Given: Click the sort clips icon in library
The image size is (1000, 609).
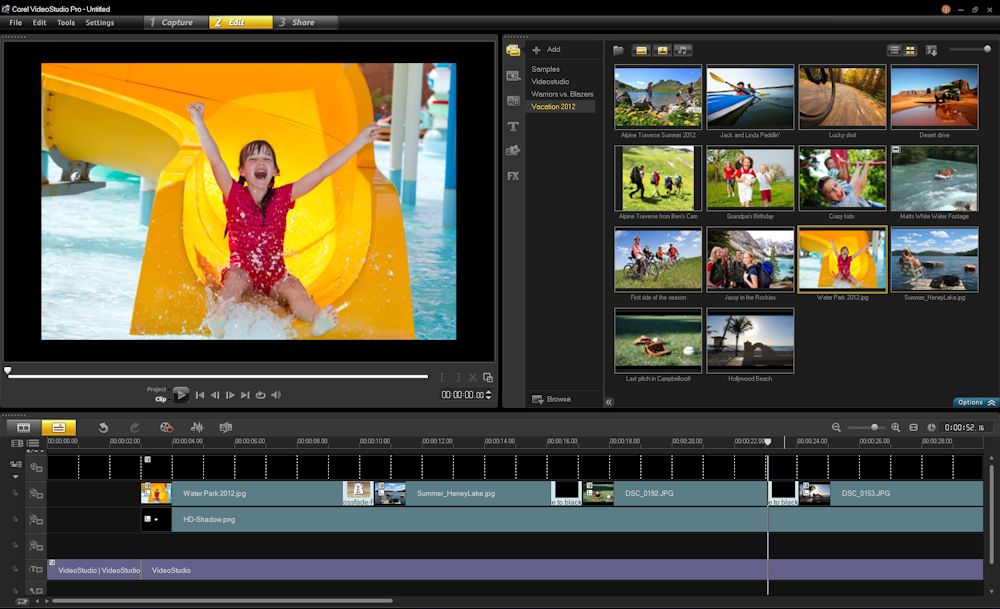Looking at the screenshot, I should (x=932, y=50).
